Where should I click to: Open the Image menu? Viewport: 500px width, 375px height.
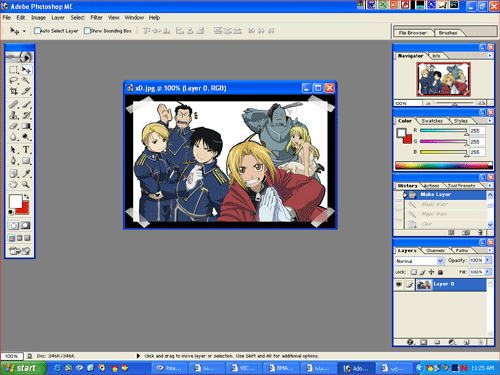tap(38, 18)
